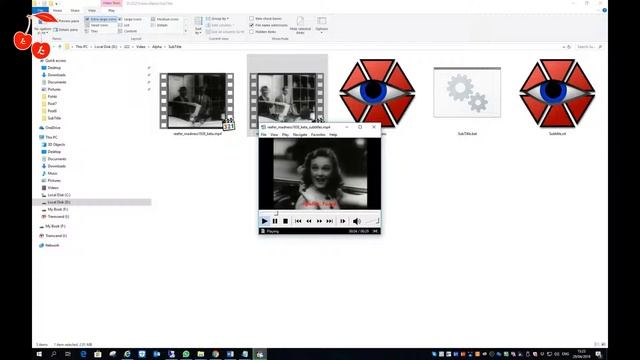The image size is (640, 360).
Task: Click the Explorer search box
Action: 589,47
